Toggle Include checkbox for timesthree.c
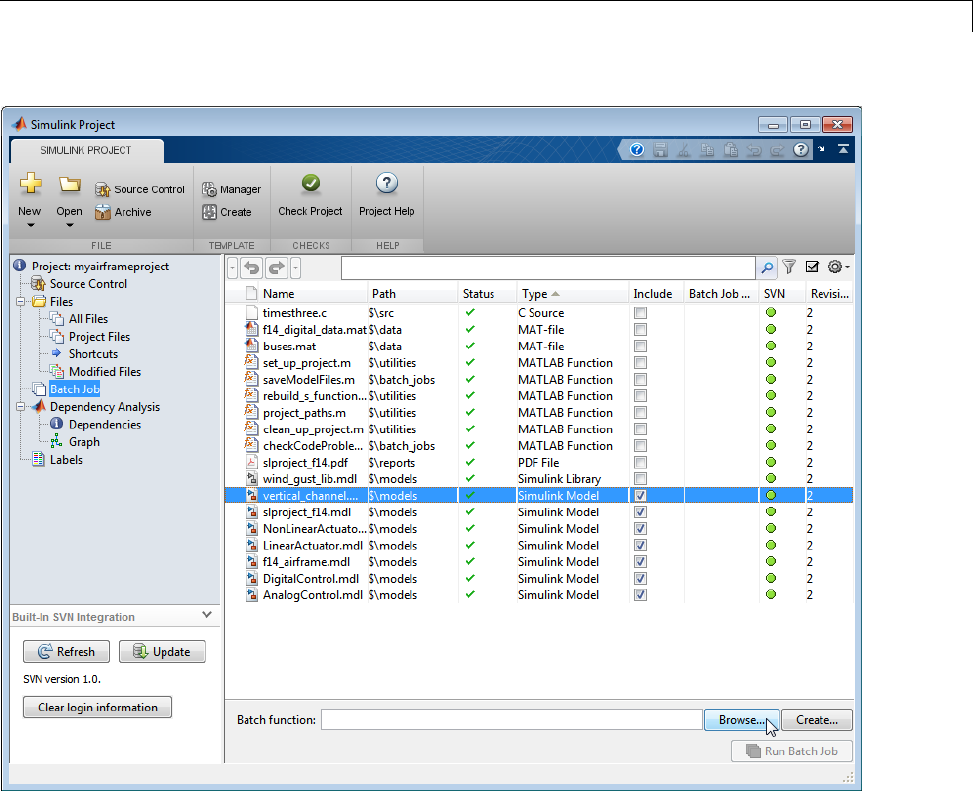Viewport: 973px width, 791px height. point(640,313)
